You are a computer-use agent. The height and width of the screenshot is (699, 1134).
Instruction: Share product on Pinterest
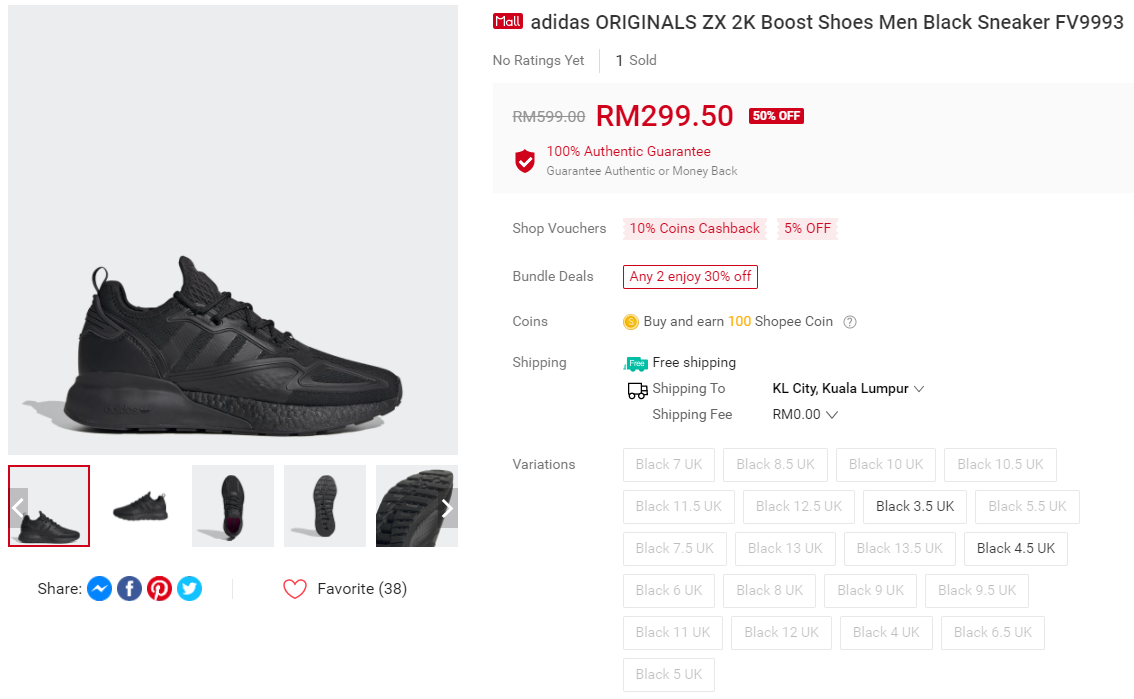pyautogui.click(x=159, y=589)
